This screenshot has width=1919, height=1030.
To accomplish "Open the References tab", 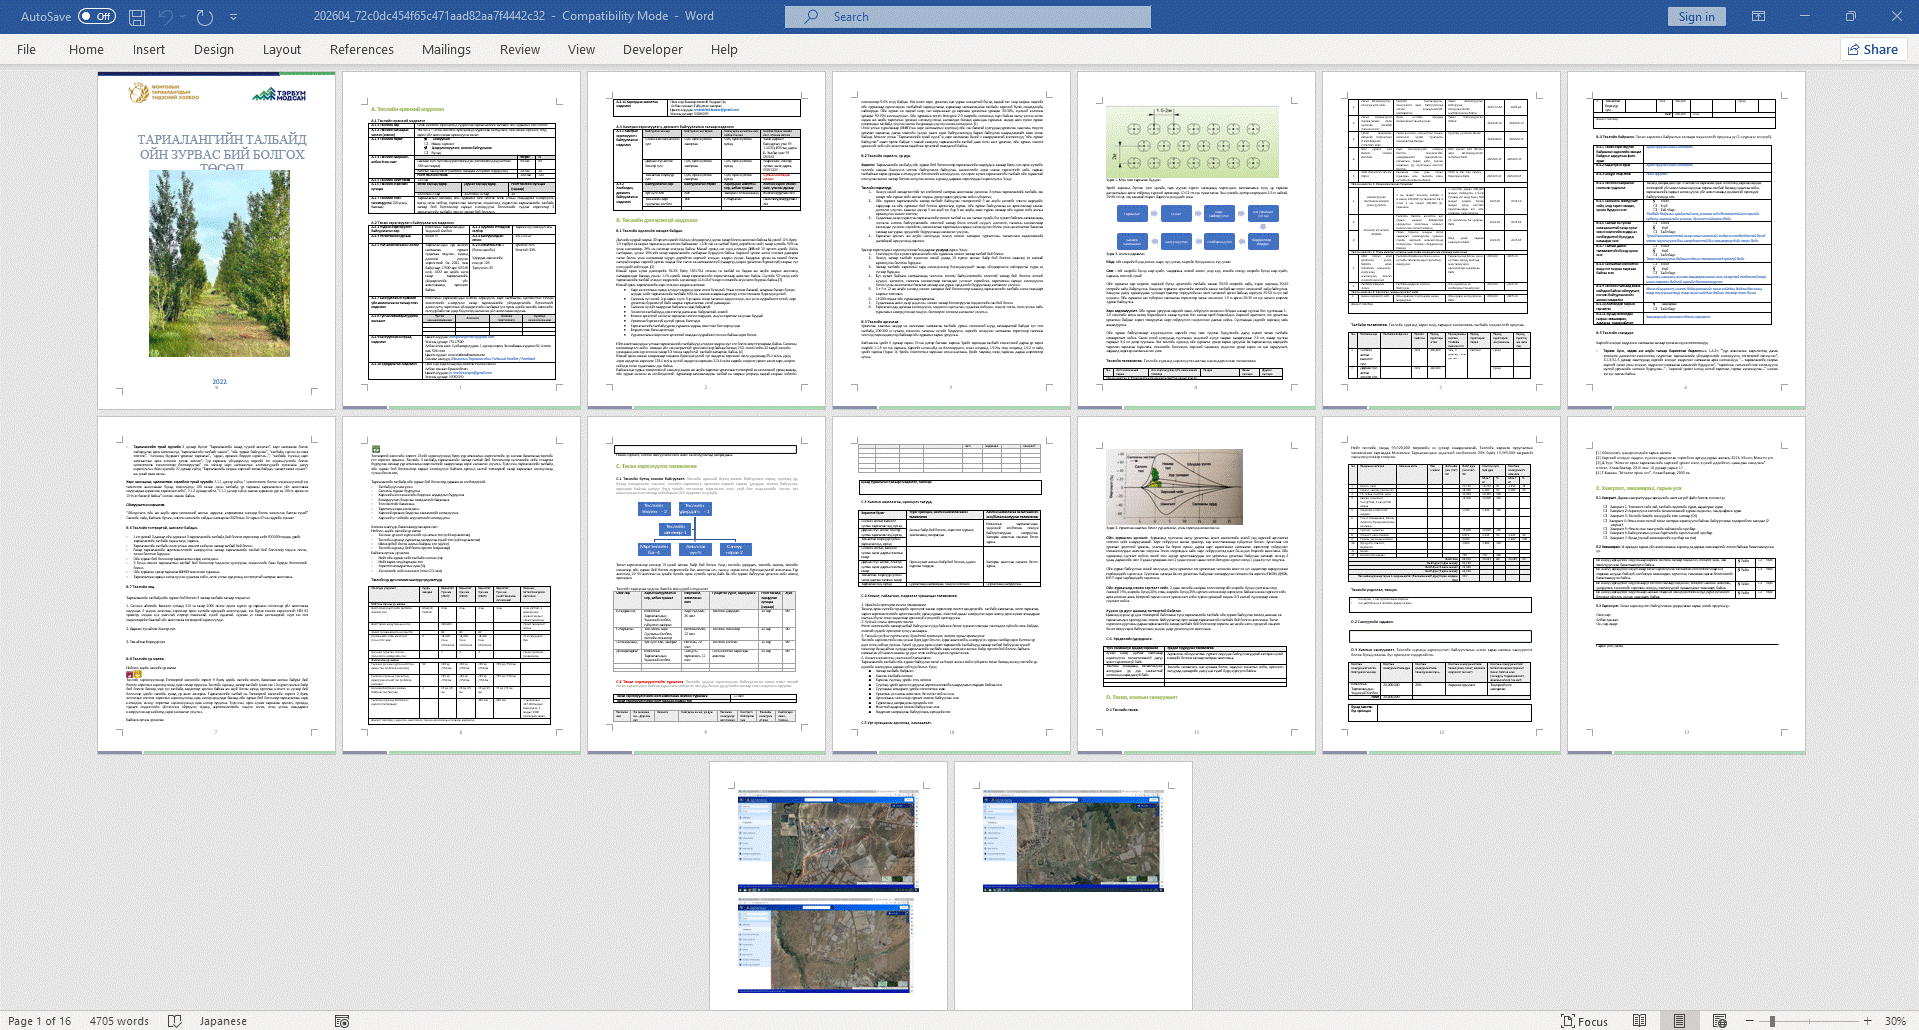I will tap(361, 49).
